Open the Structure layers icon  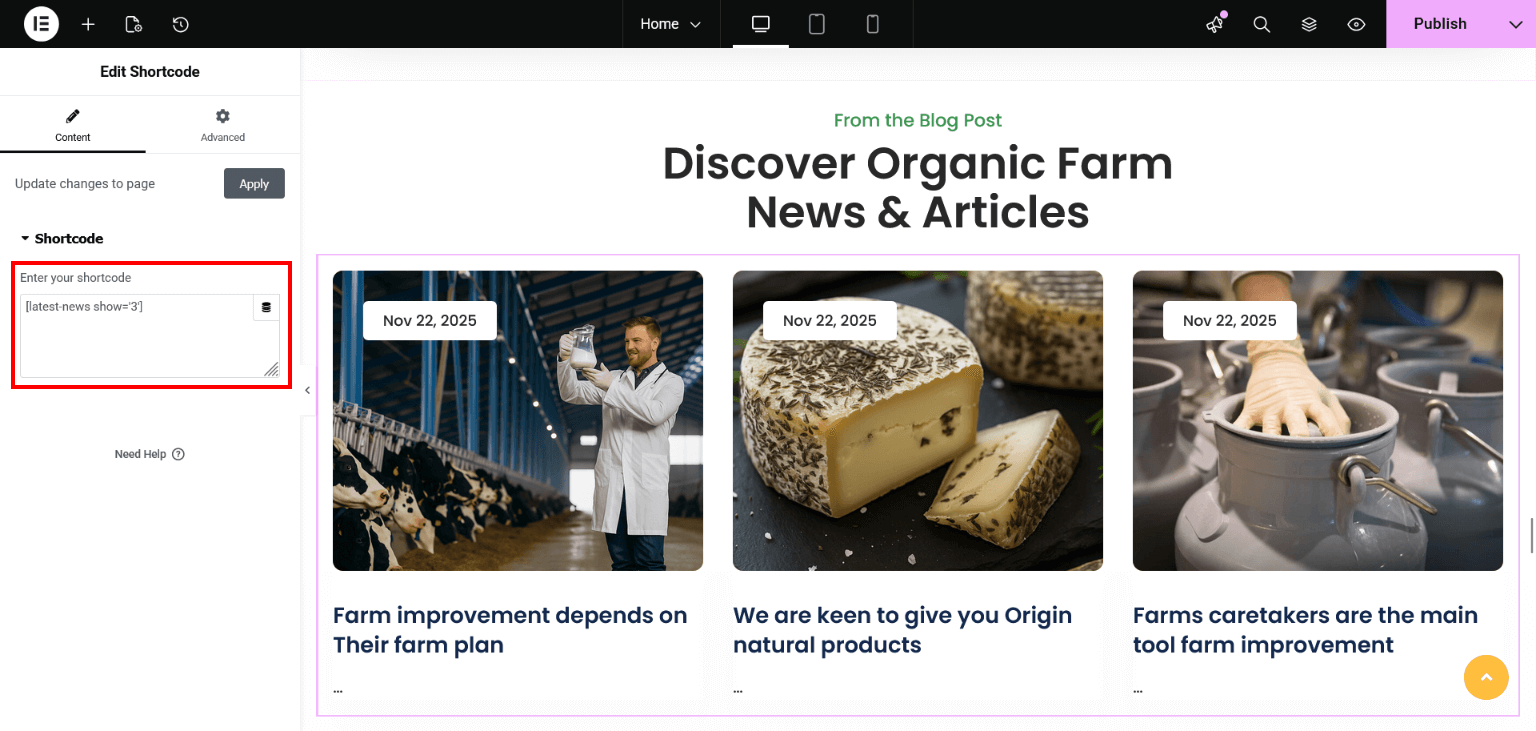coord(1309,24)
